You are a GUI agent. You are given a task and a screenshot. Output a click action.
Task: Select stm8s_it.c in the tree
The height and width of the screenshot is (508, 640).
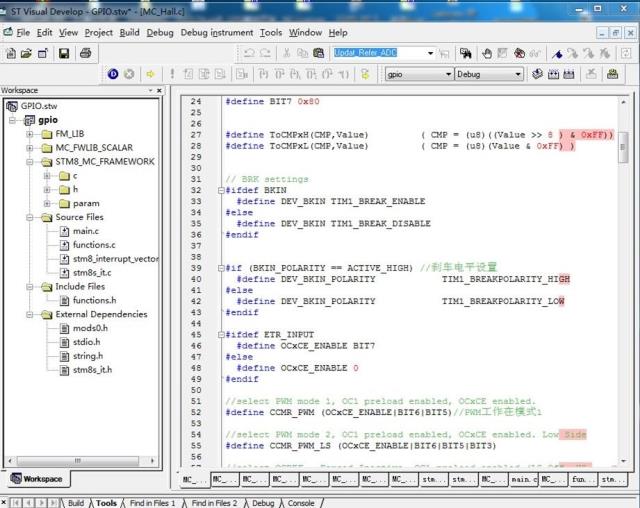point(92,273)
